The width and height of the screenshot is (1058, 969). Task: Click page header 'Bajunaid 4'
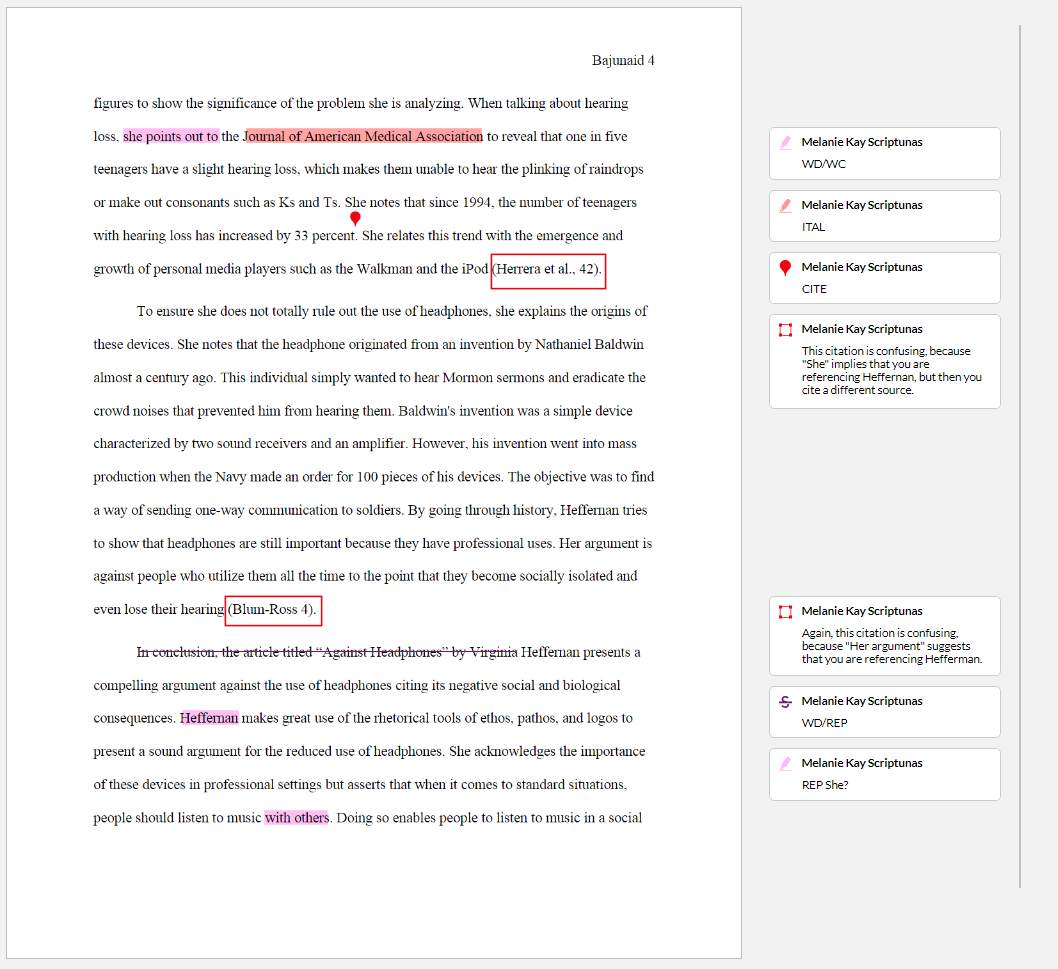pos(623,60)
